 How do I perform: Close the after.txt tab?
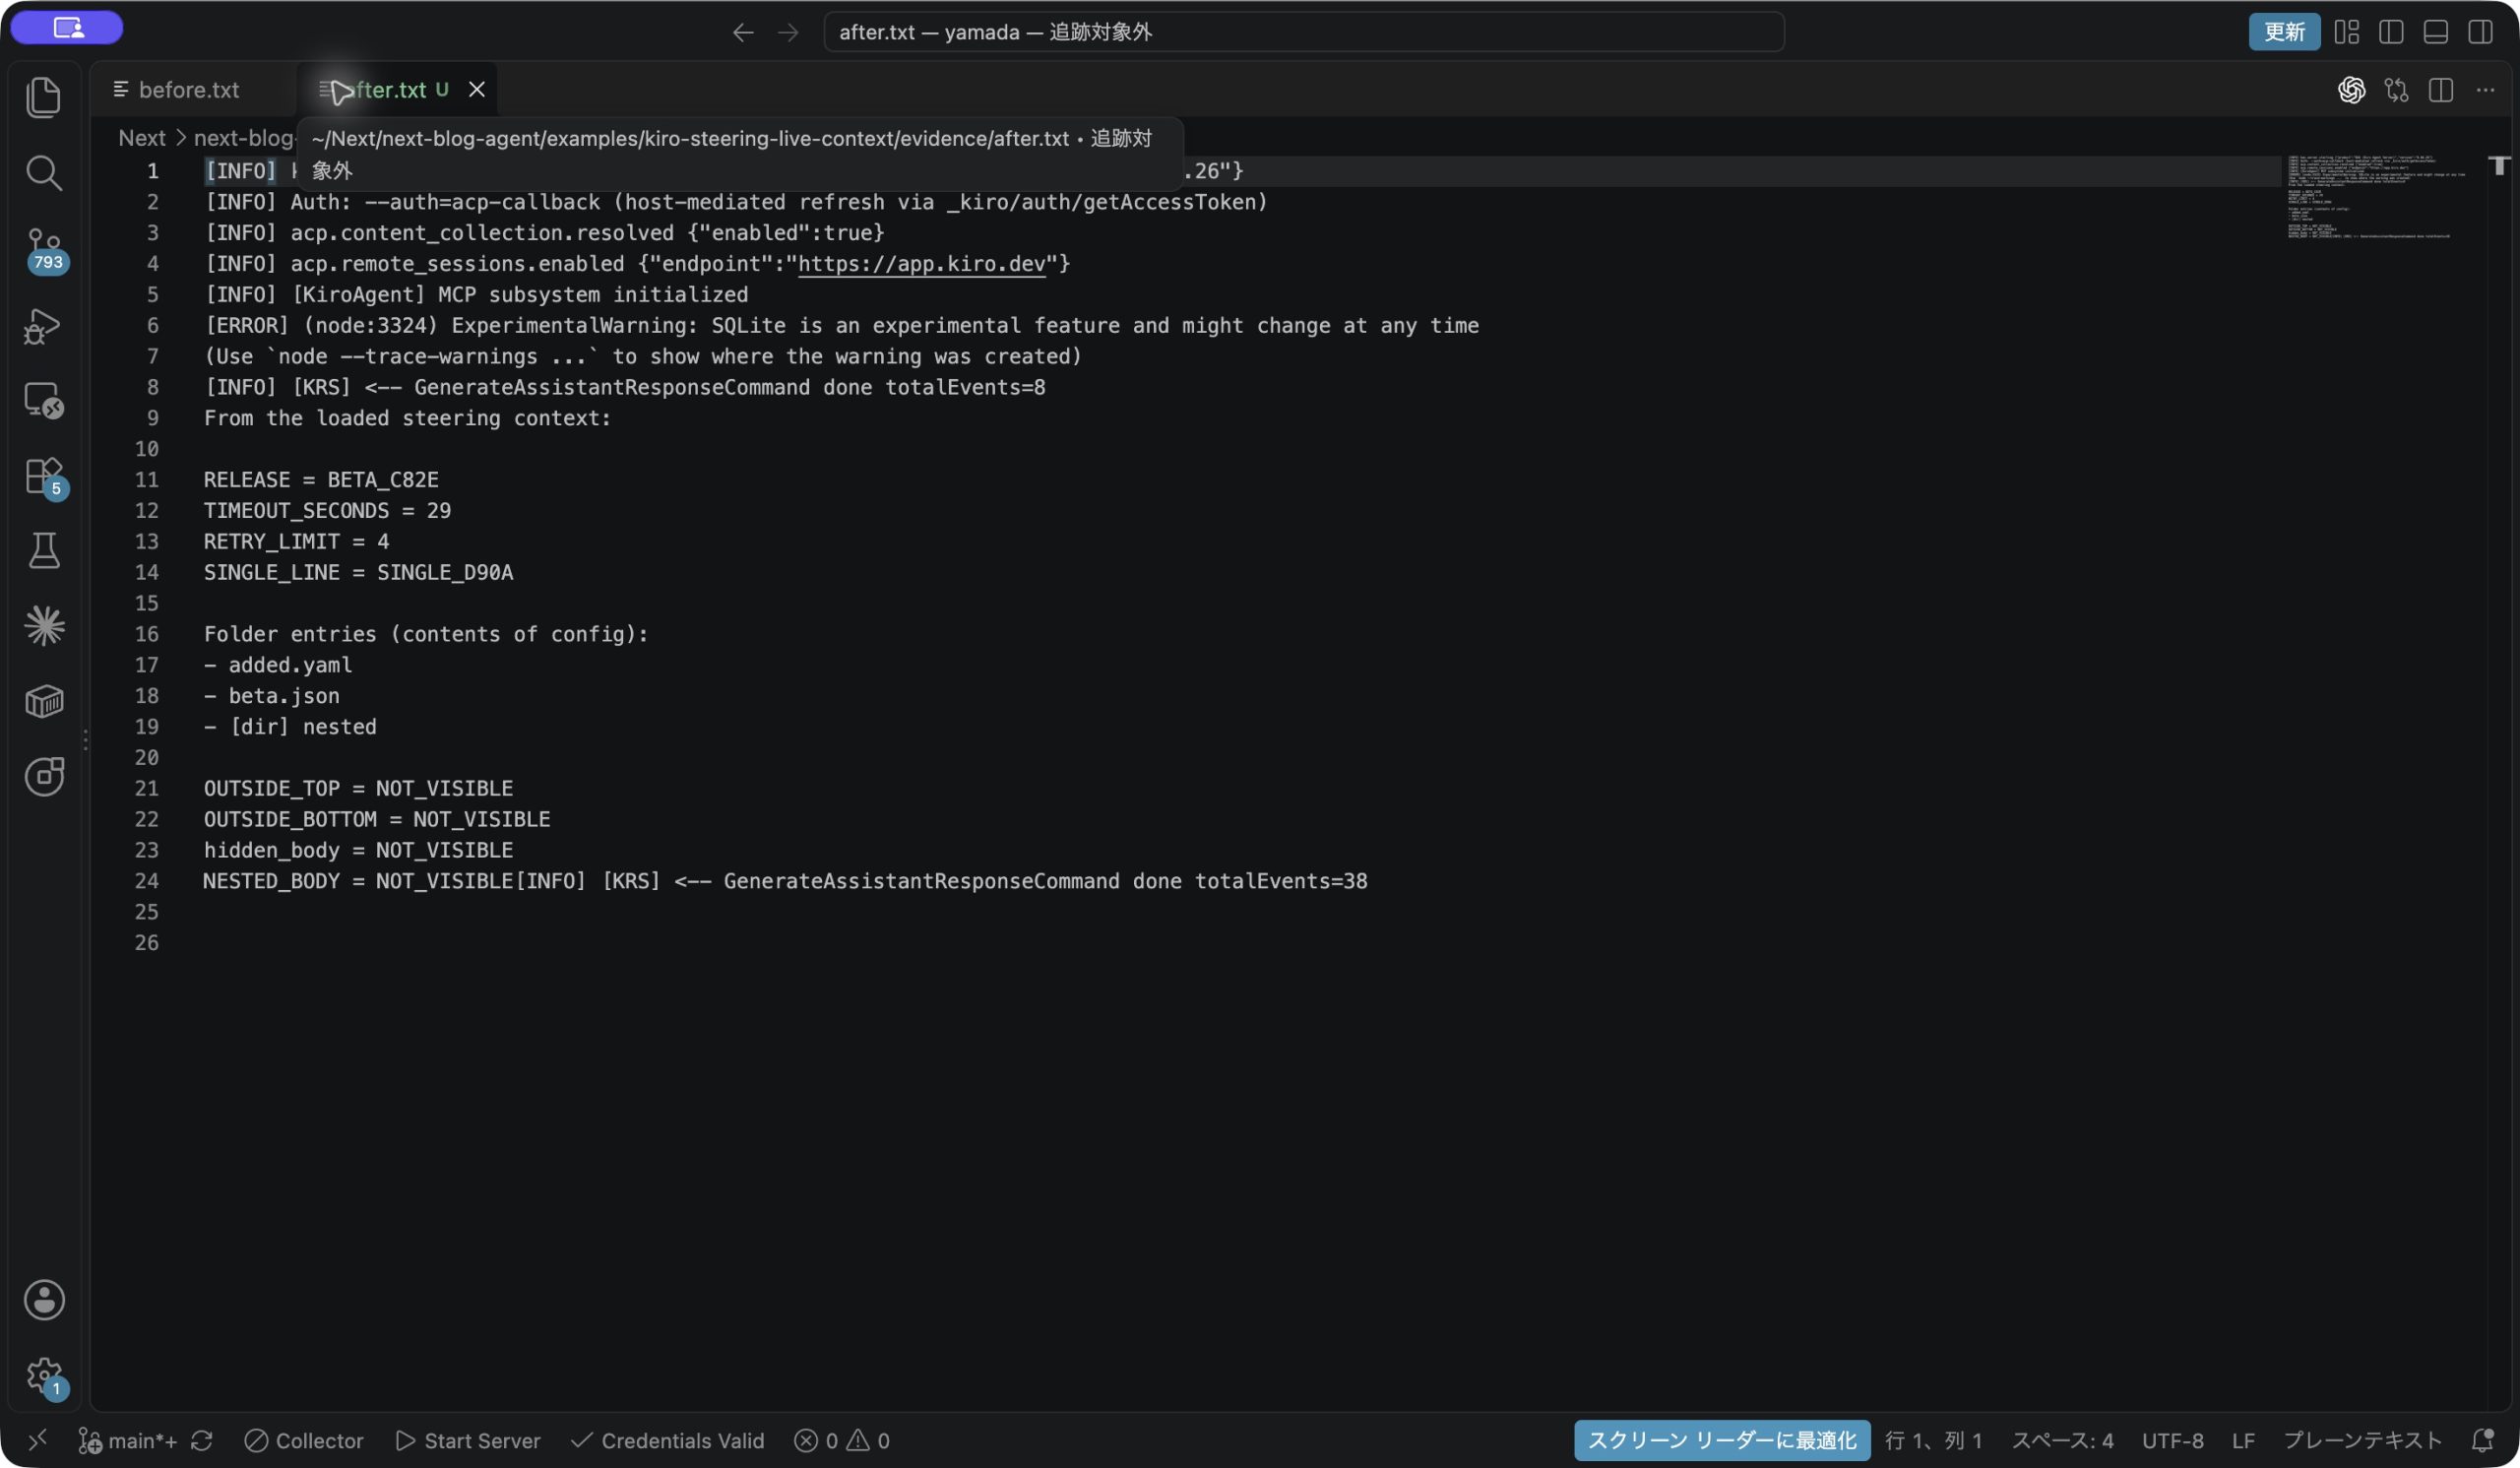(477, 90)
